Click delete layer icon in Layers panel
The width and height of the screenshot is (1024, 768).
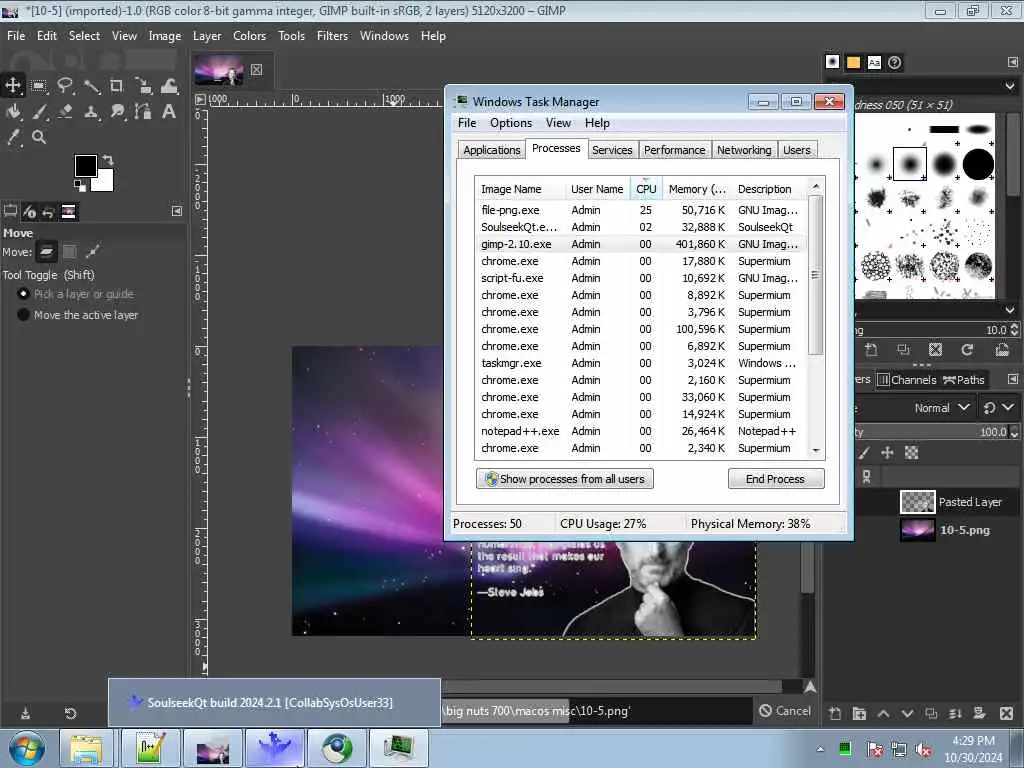coord(1006,713)
